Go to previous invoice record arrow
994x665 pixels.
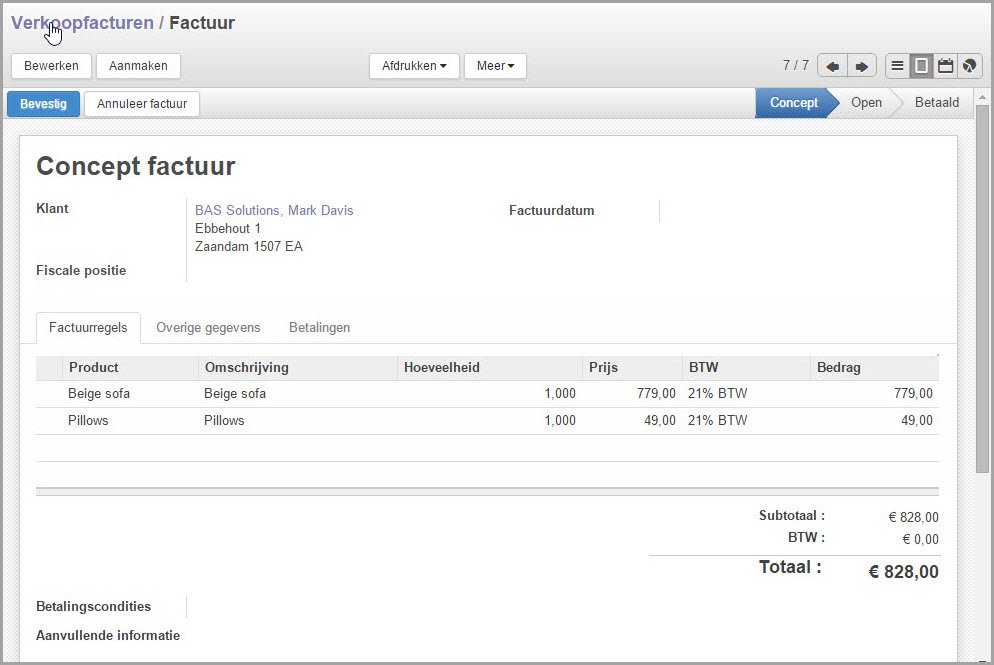point(832,66)
